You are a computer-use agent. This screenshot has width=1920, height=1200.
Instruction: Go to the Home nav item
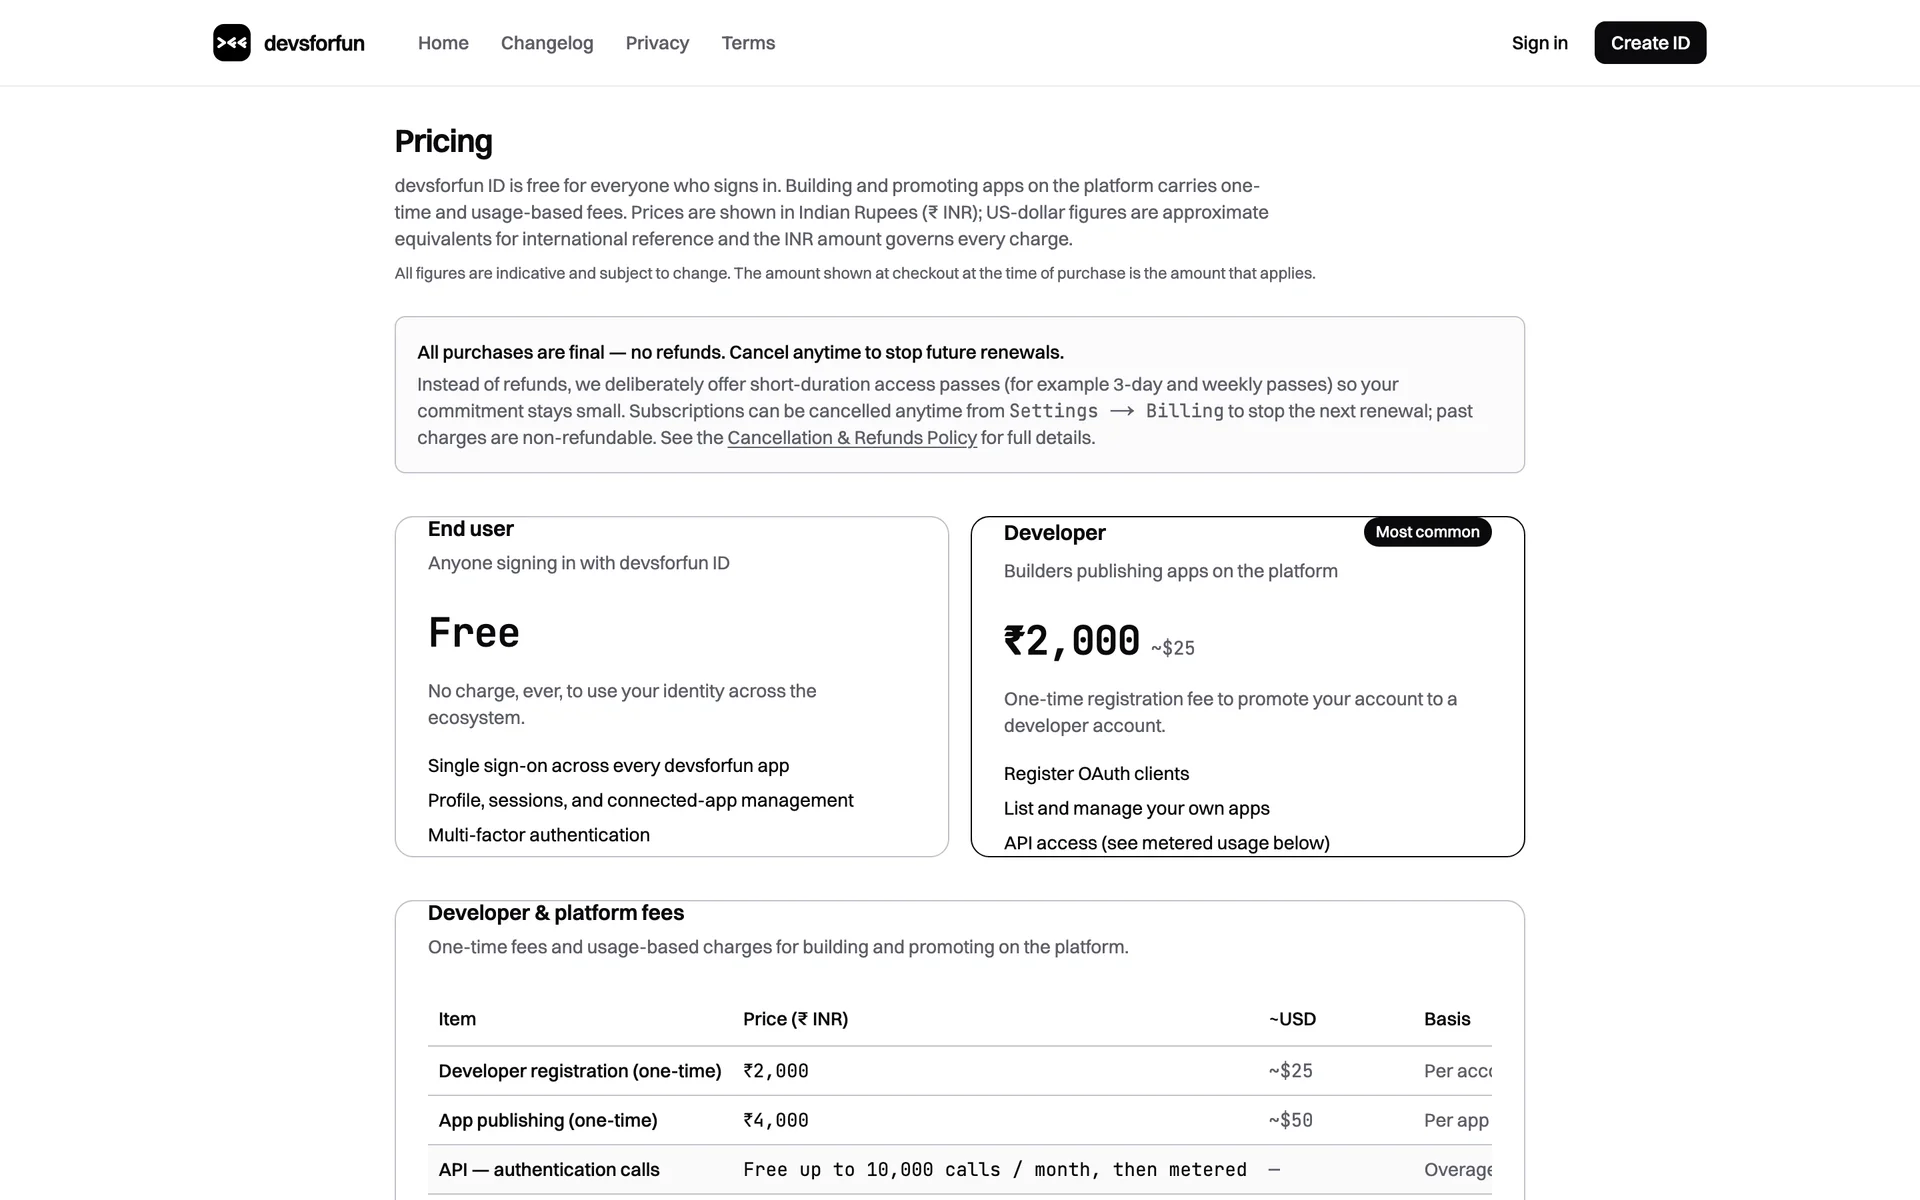(x=443, y=43)
